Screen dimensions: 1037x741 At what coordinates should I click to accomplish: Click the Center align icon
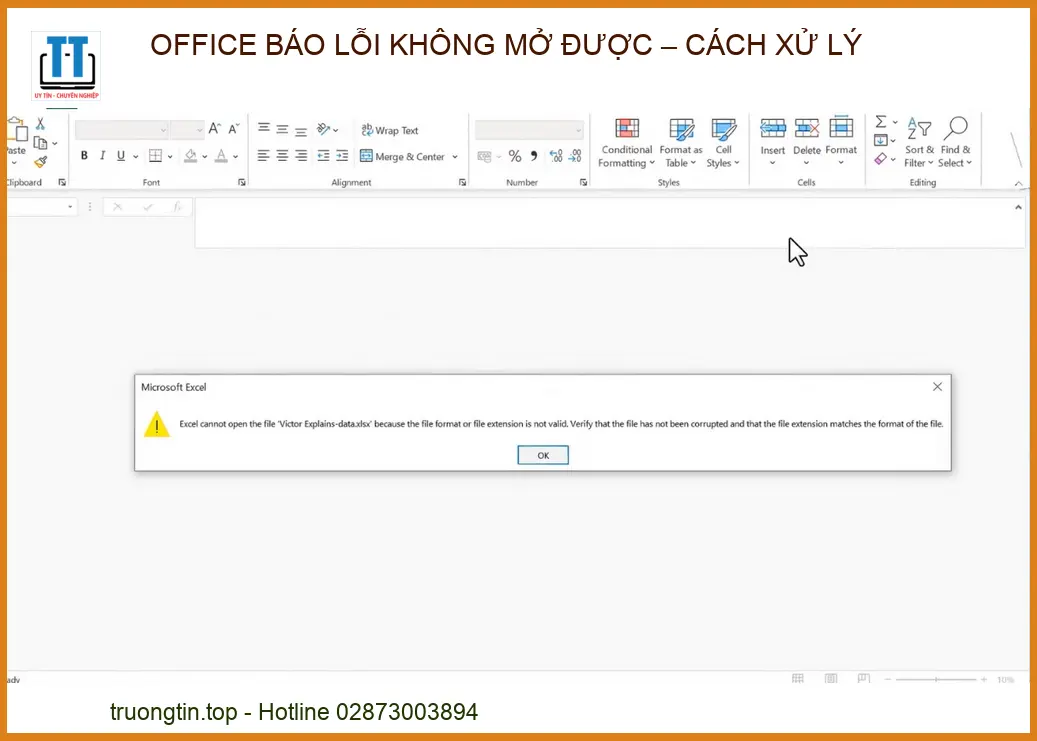coord(283,156)
